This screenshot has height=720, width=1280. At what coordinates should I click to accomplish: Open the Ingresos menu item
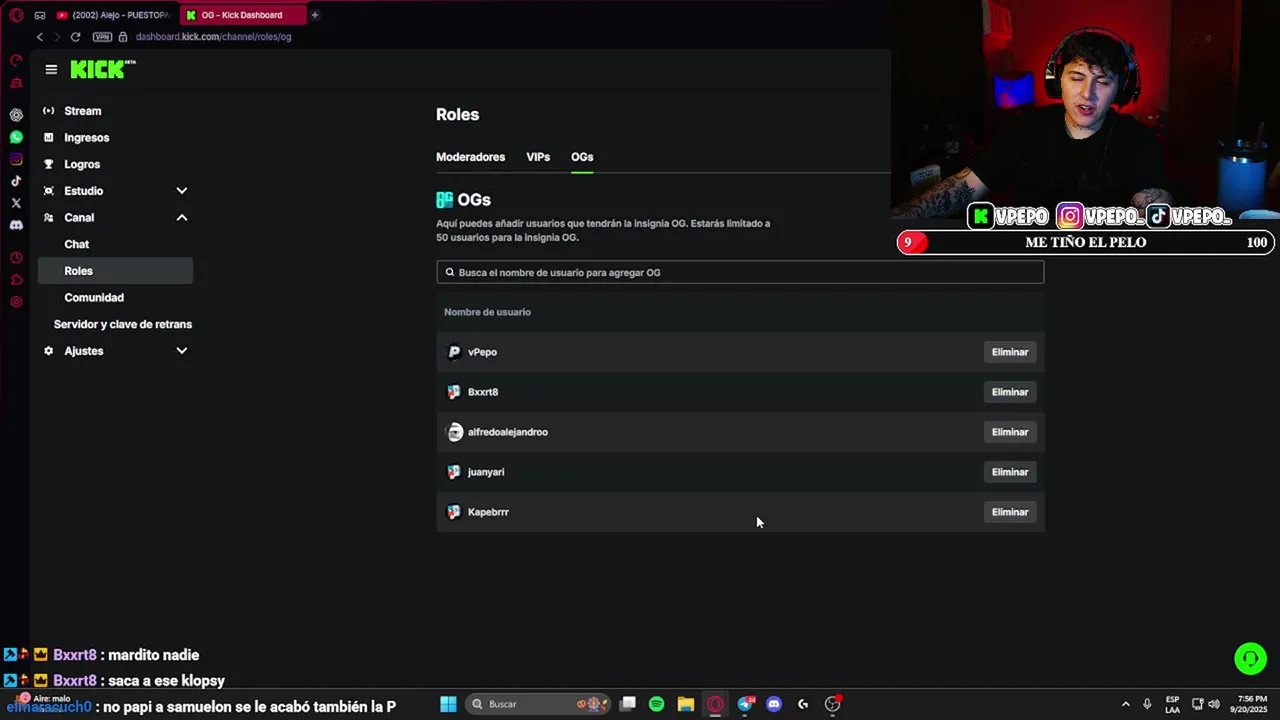pyautogui.click(x=86, y=138)
